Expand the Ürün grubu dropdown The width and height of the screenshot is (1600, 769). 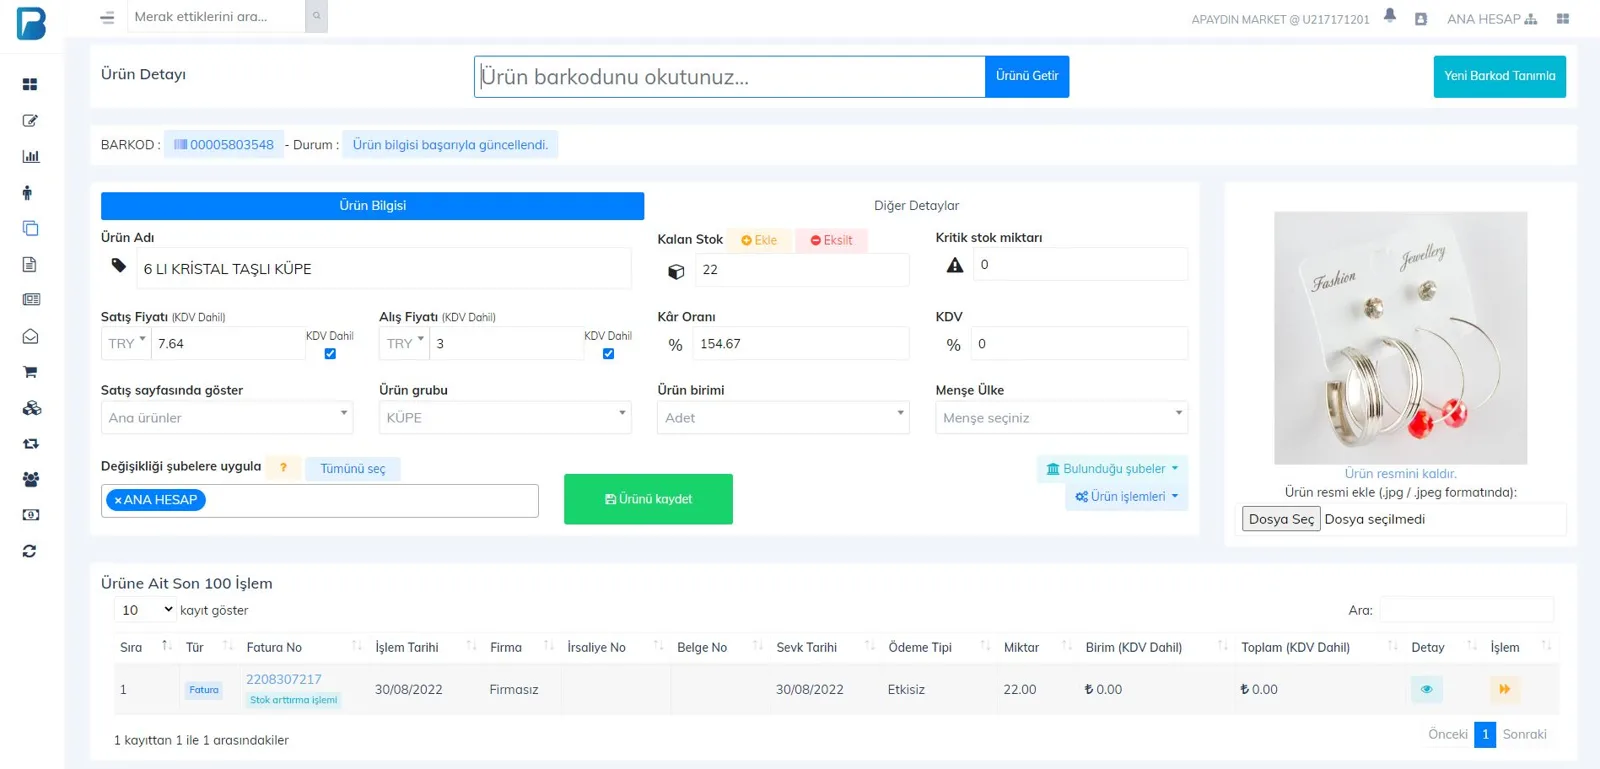505,418
